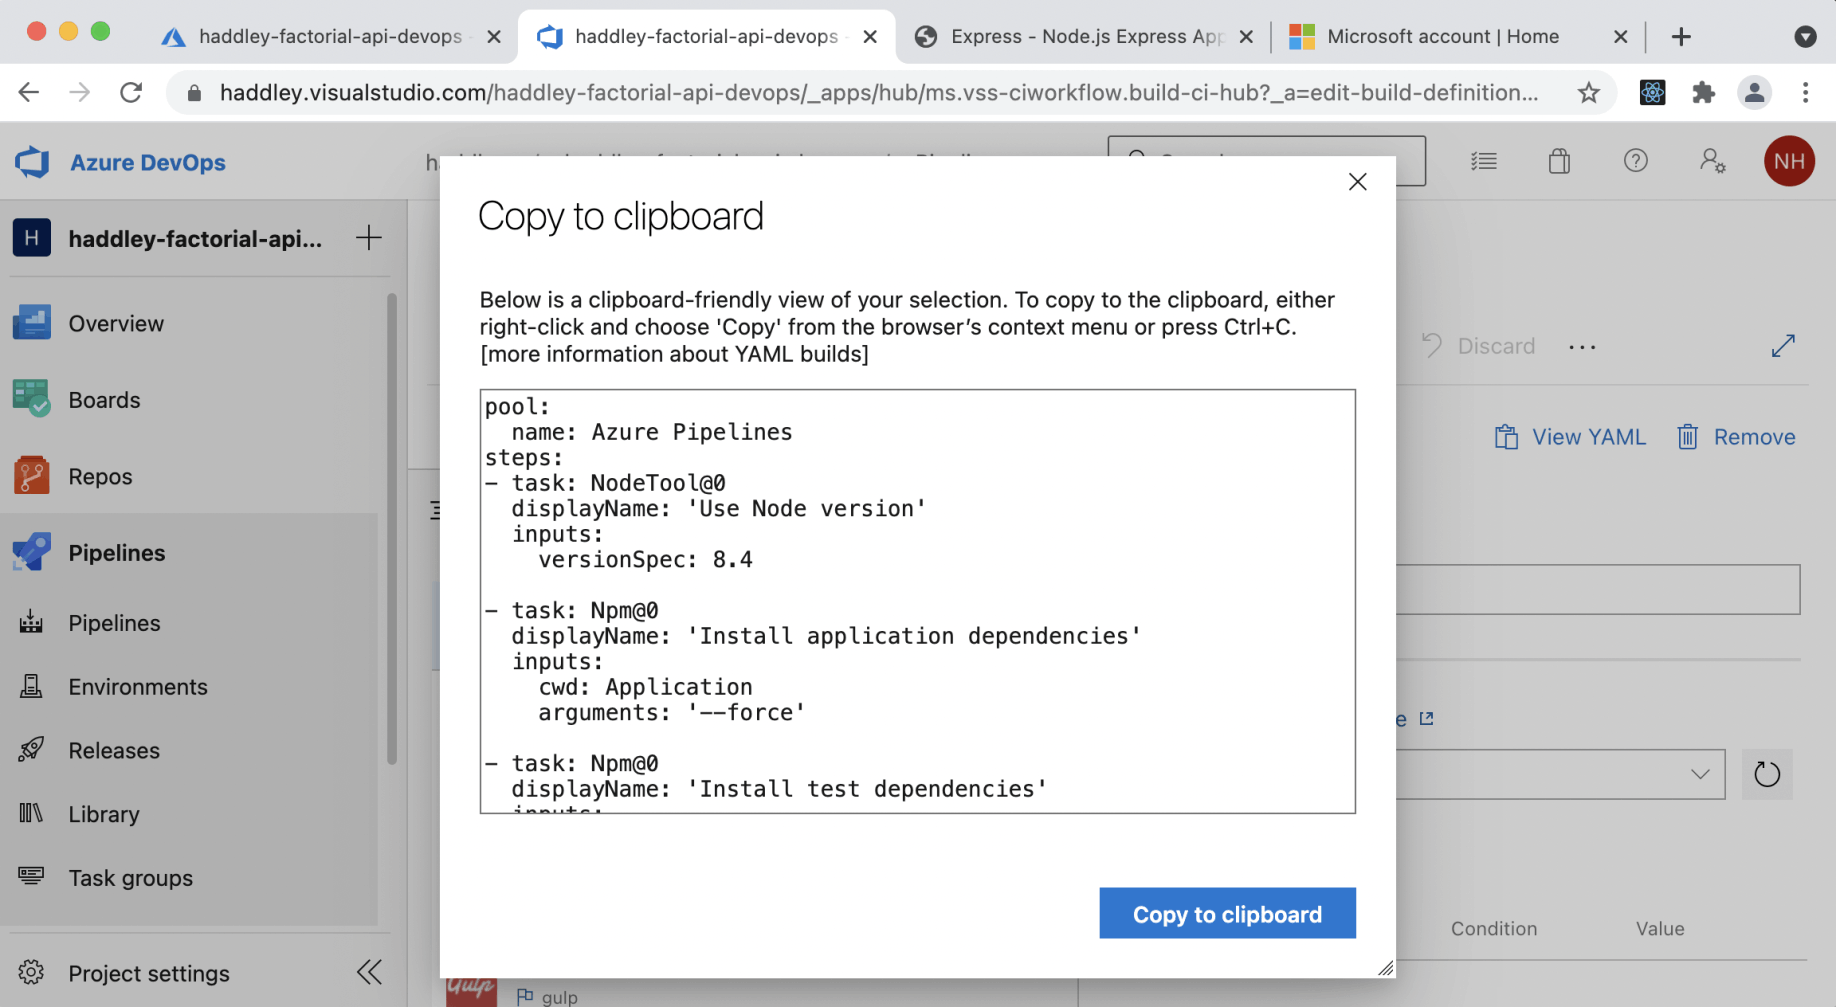Click the View YAML link
Image resolution: width=1836 pixels, height=1007 pixels.
point(1570,437)
